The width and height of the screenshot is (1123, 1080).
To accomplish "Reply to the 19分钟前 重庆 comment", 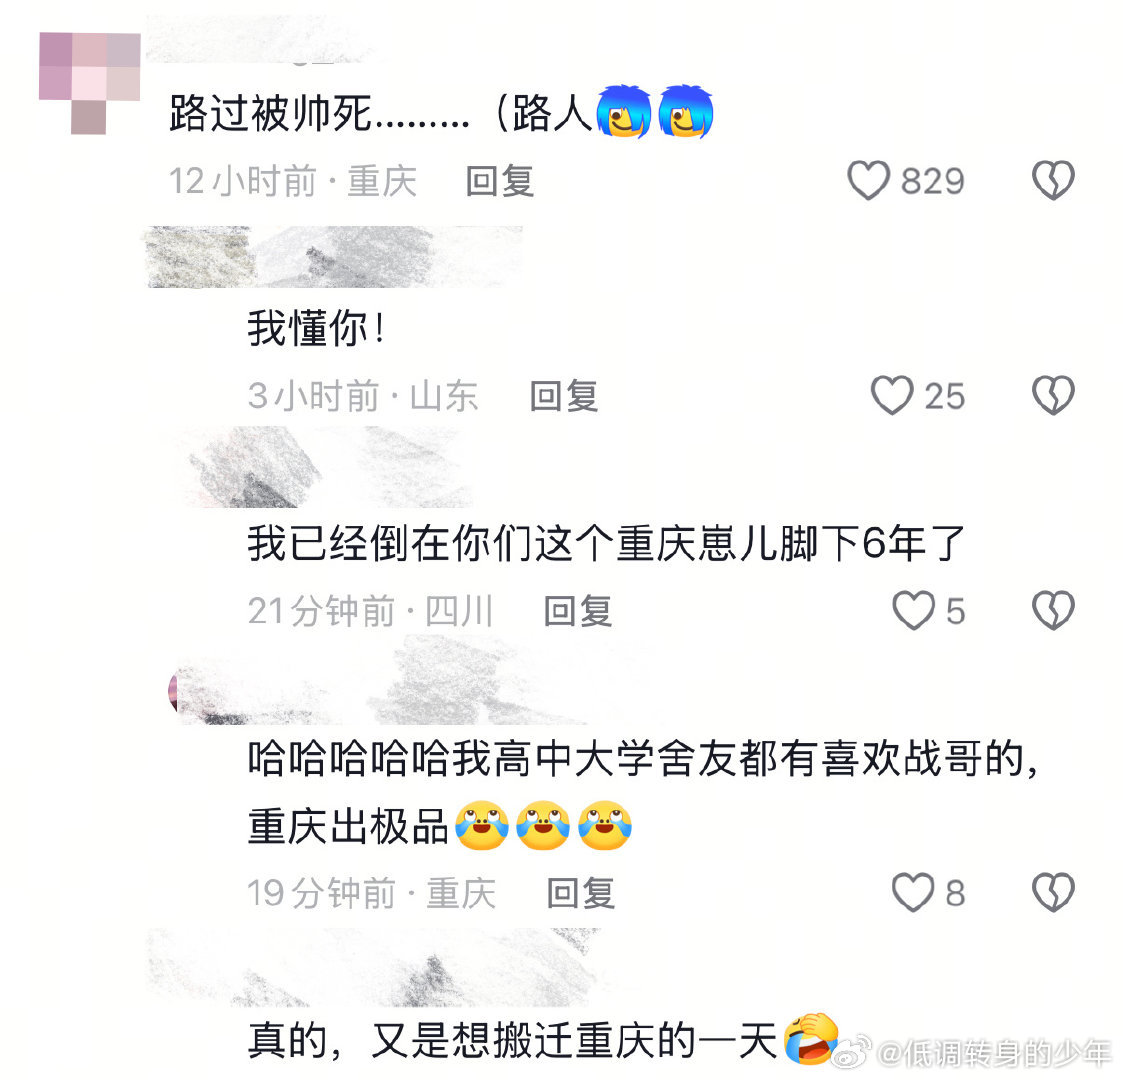I will pyautogui.click(x=581, y=893).
